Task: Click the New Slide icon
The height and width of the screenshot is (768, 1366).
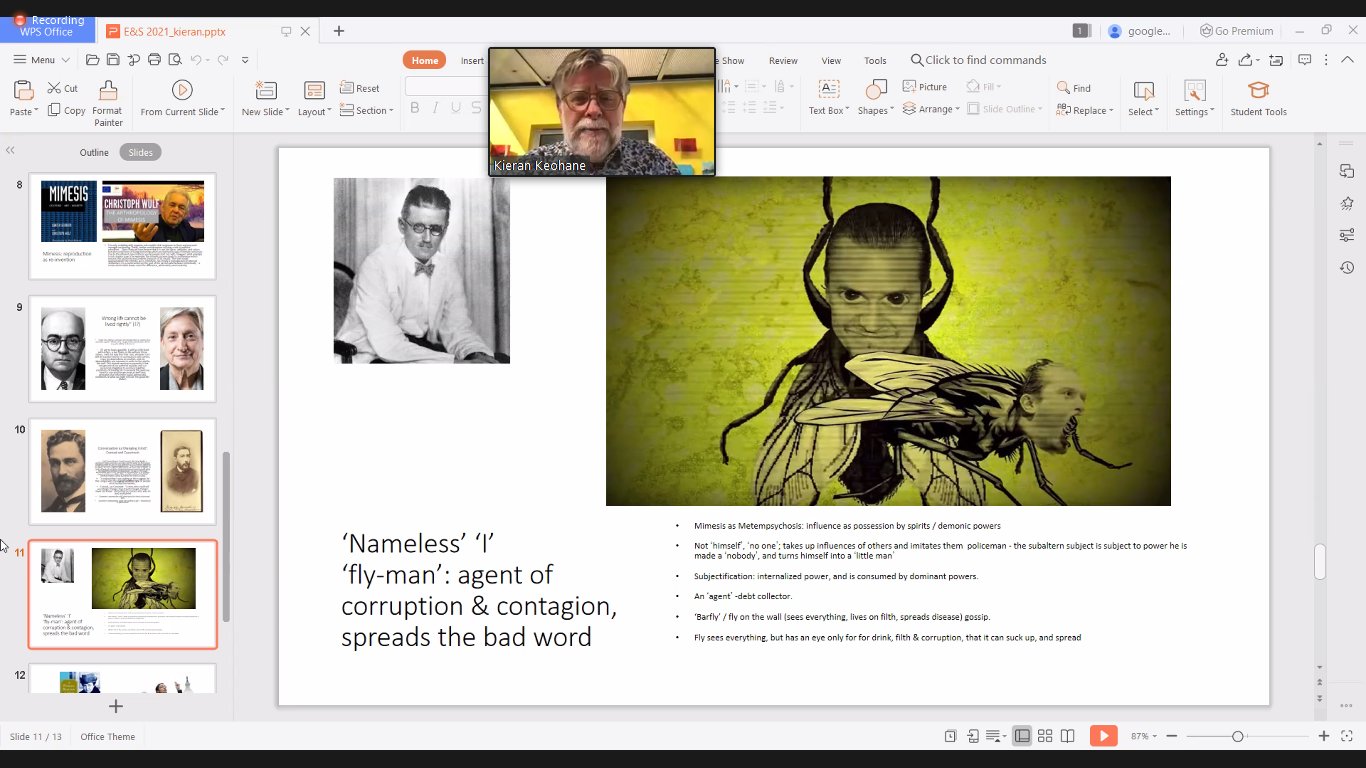Action: (265, 90)
